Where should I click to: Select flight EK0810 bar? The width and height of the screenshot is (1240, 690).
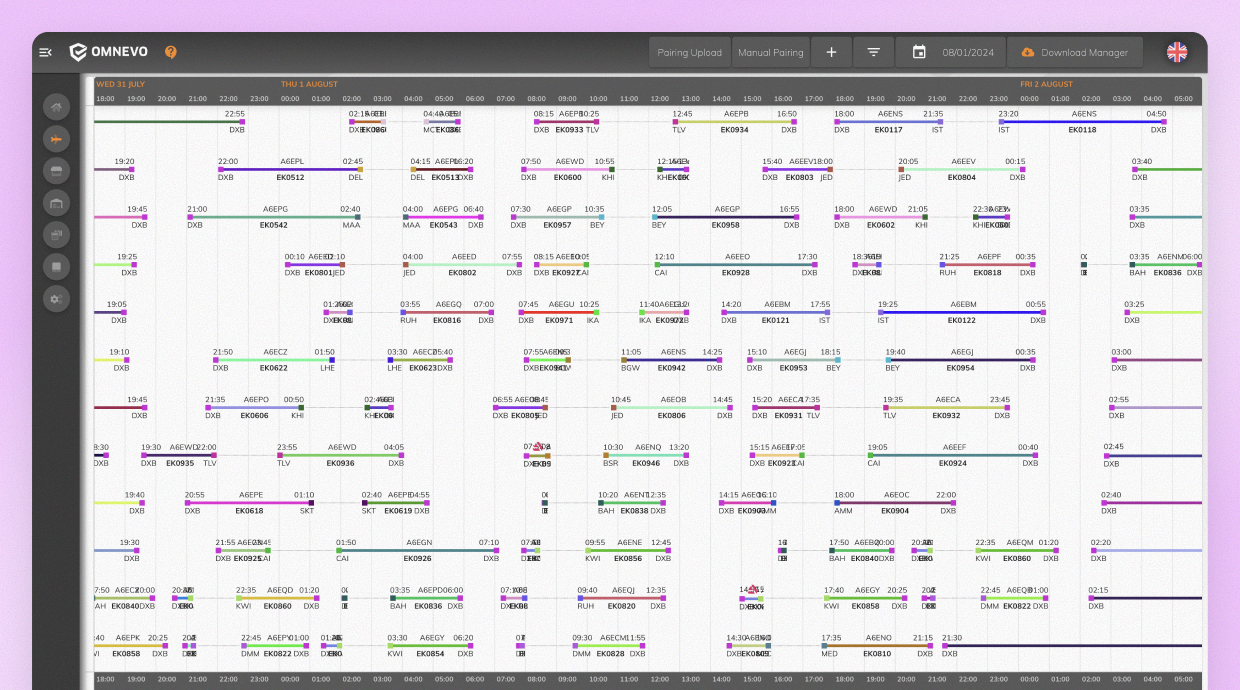coord(876,645)
